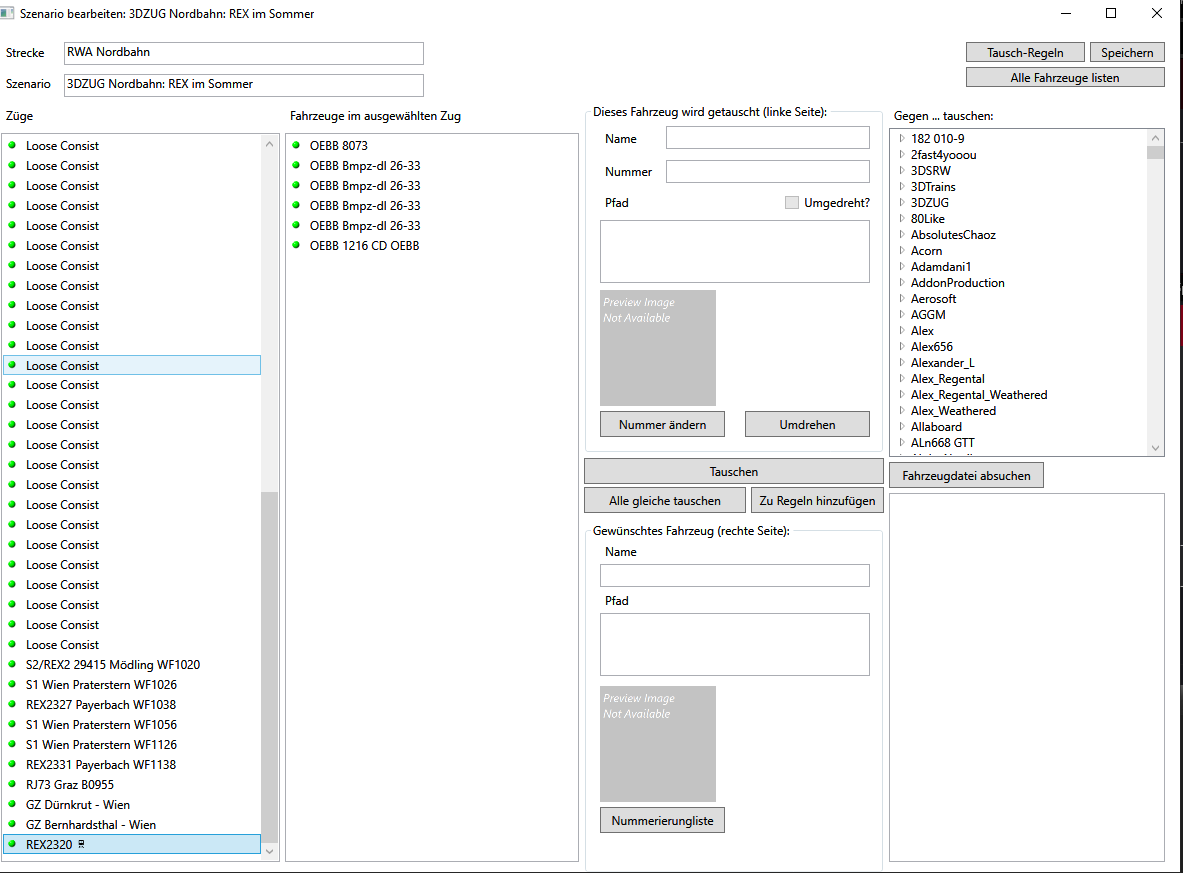Click green dot next to GZ Dürnkrut - Wien

point(13,804)
